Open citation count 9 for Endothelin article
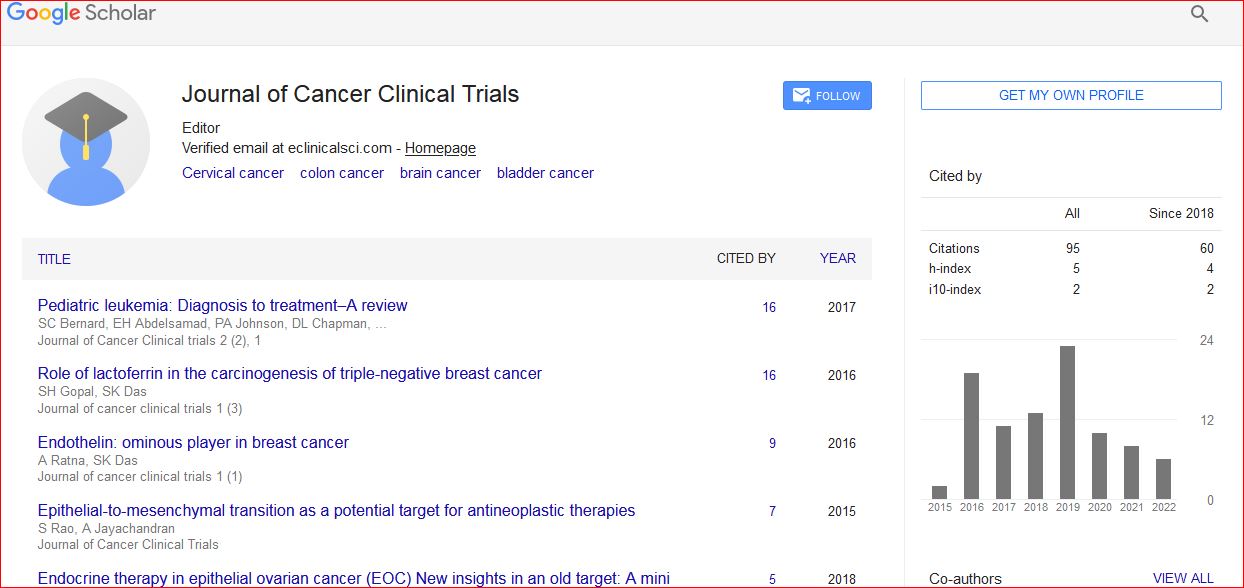The height and width of the screenshot is (588, 1244). (772, 443)
